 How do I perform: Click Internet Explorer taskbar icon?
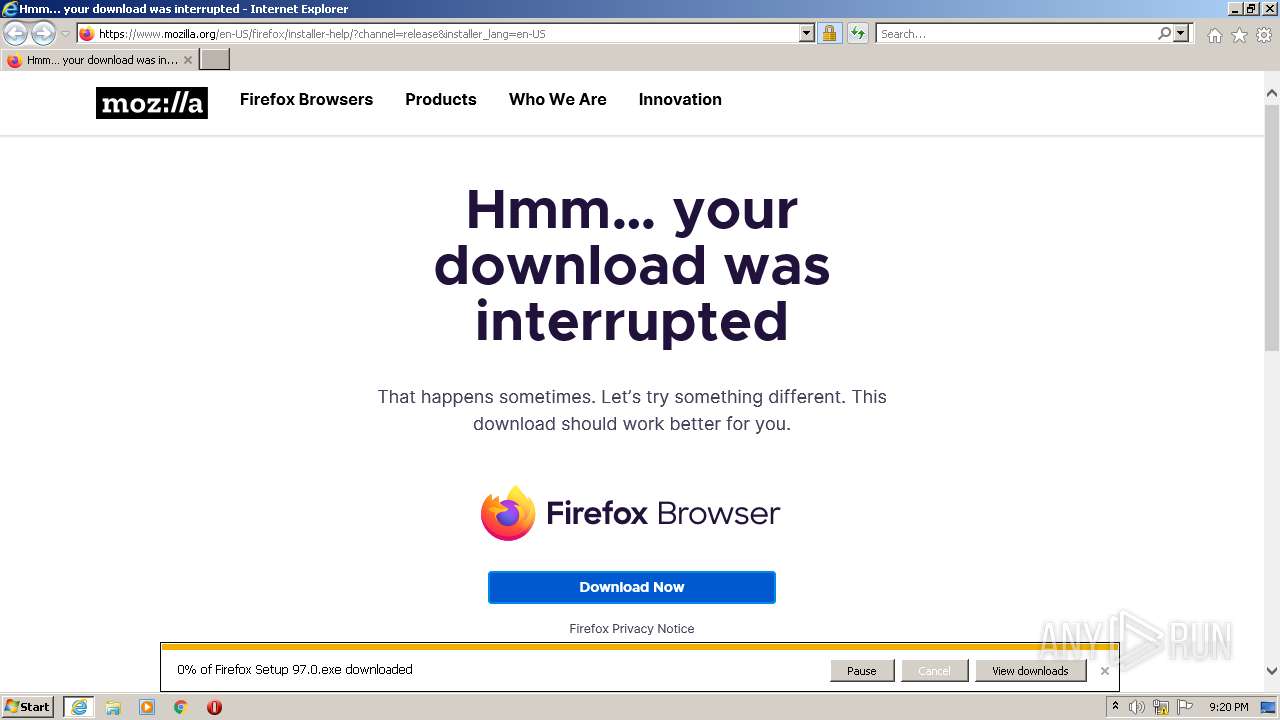[78, 707]
